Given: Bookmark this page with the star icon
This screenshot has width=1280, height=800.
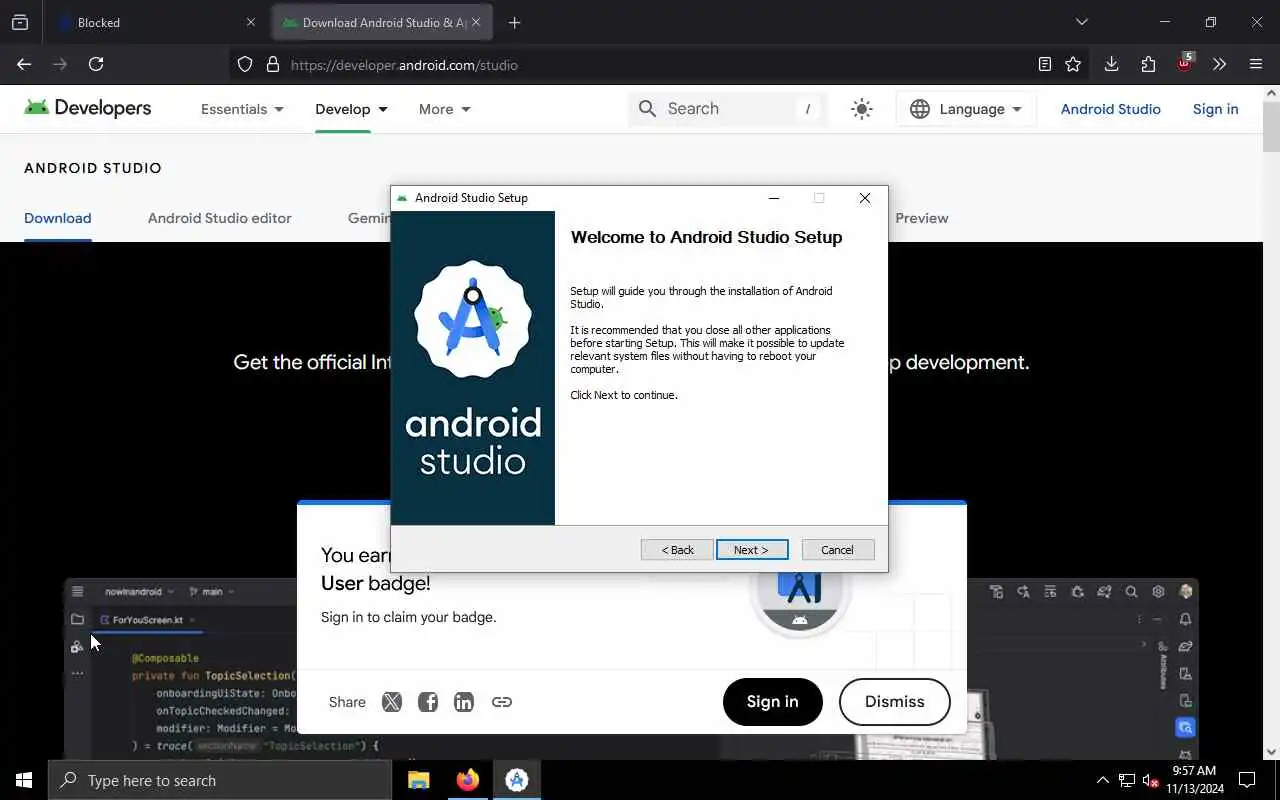Looking at the screenshot, I should (x=1073, y=64).
